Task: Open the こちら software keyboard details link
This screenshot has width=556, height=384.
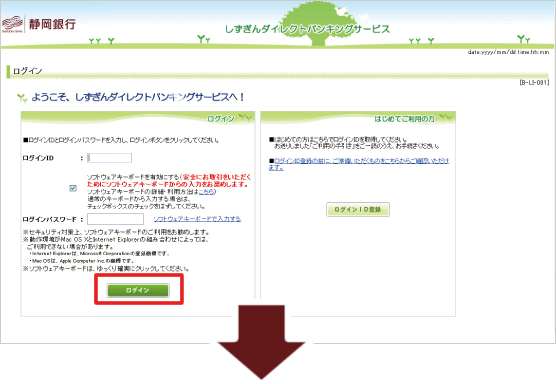Action: pos(207,191)
